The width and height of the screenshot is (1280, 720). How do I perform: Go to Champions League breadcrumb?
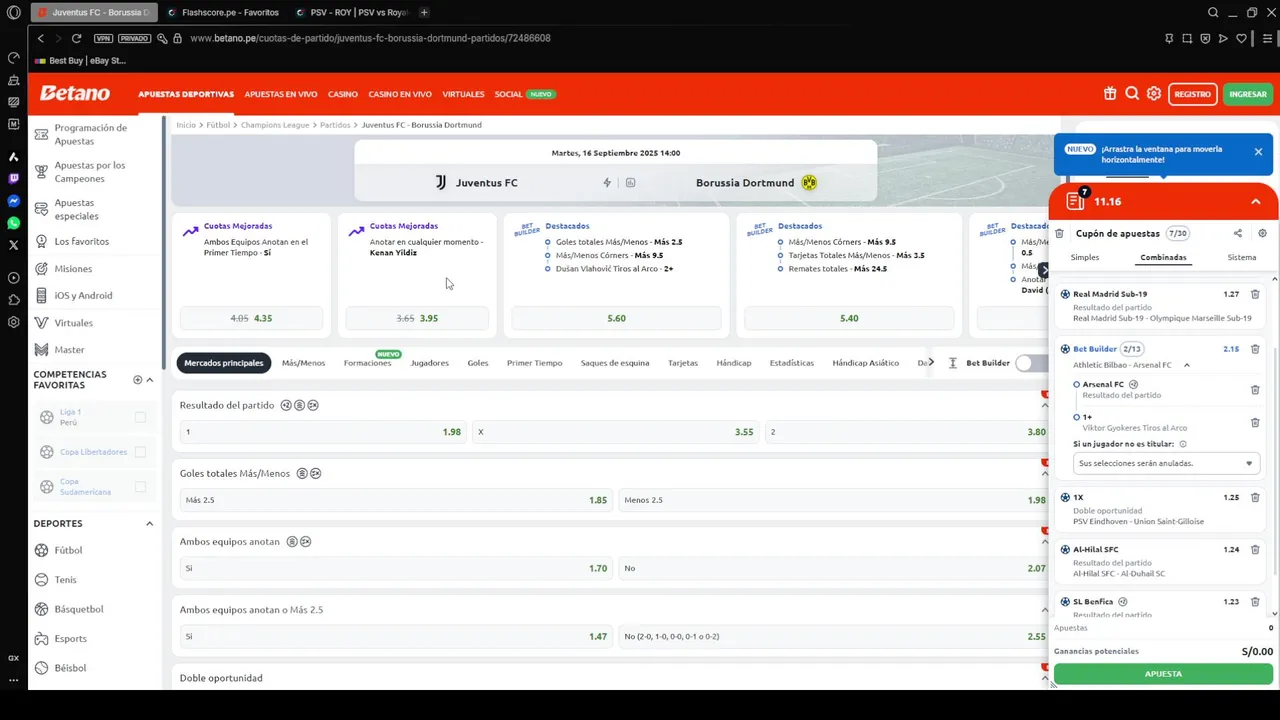point(275,125)
